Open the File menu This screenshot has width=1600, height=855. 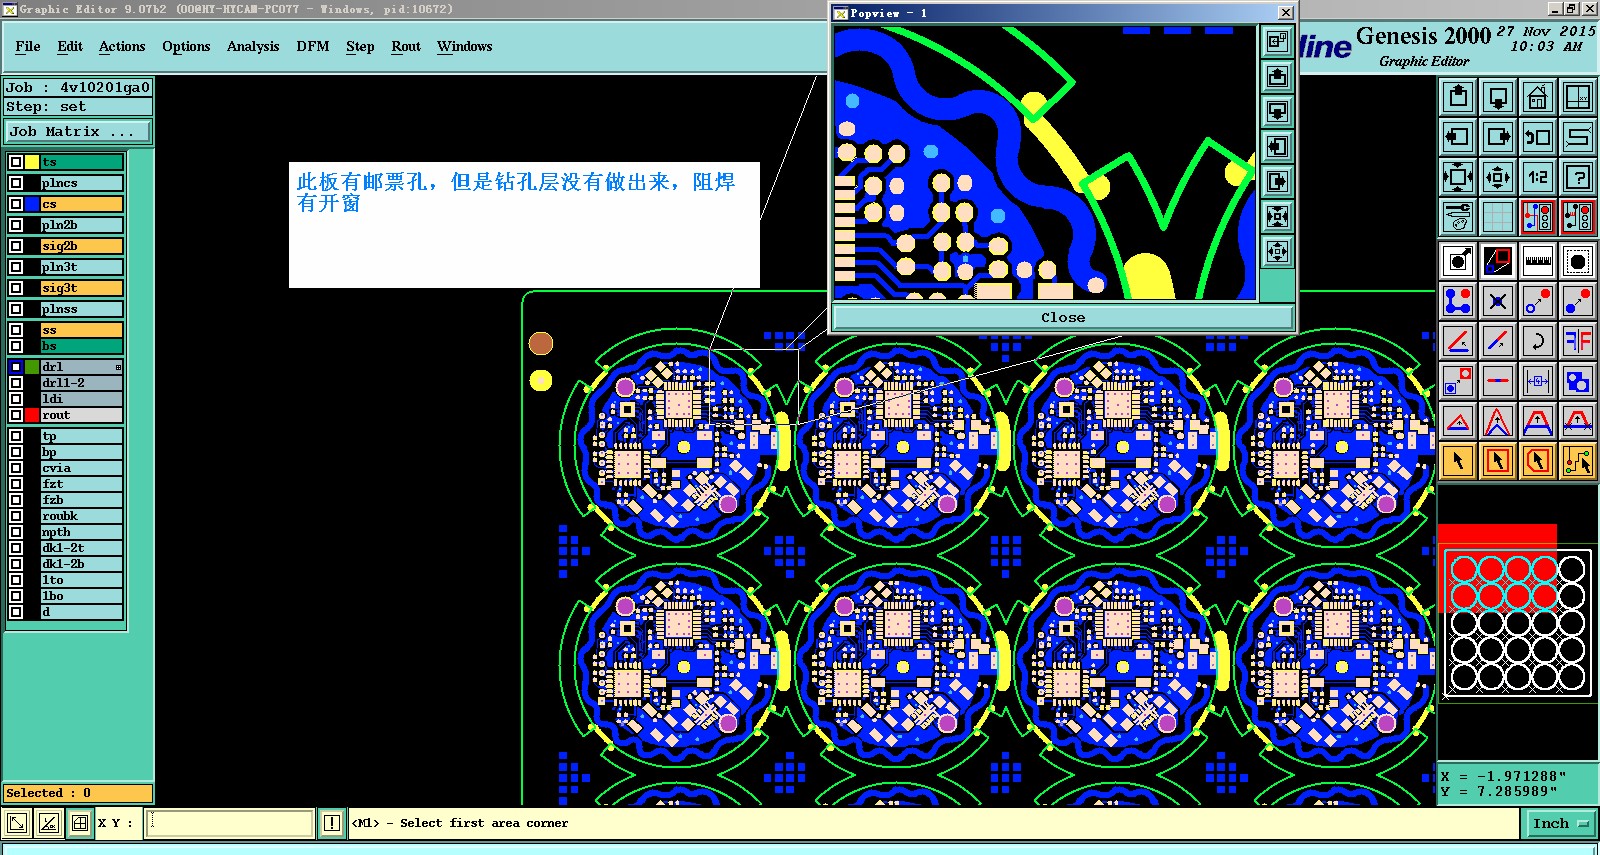(x=28, y=46)
